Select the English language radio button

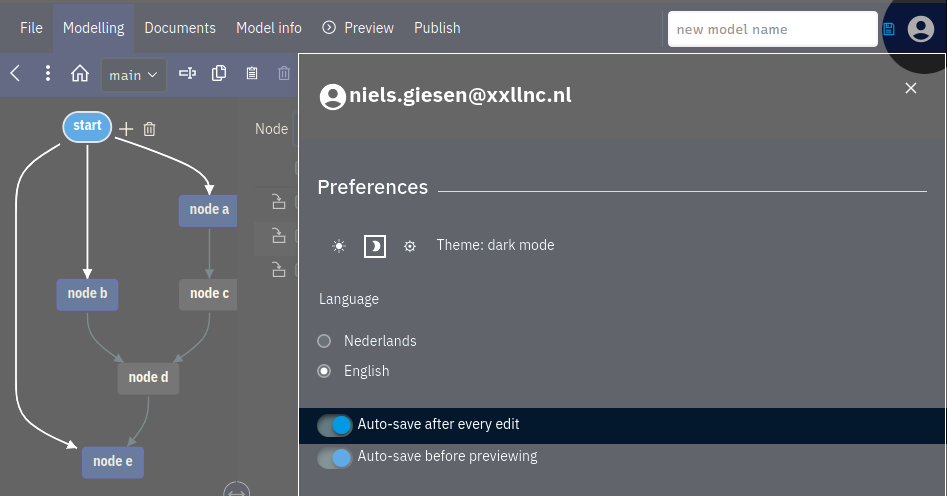pyautogui.click(x=324, y=371)
